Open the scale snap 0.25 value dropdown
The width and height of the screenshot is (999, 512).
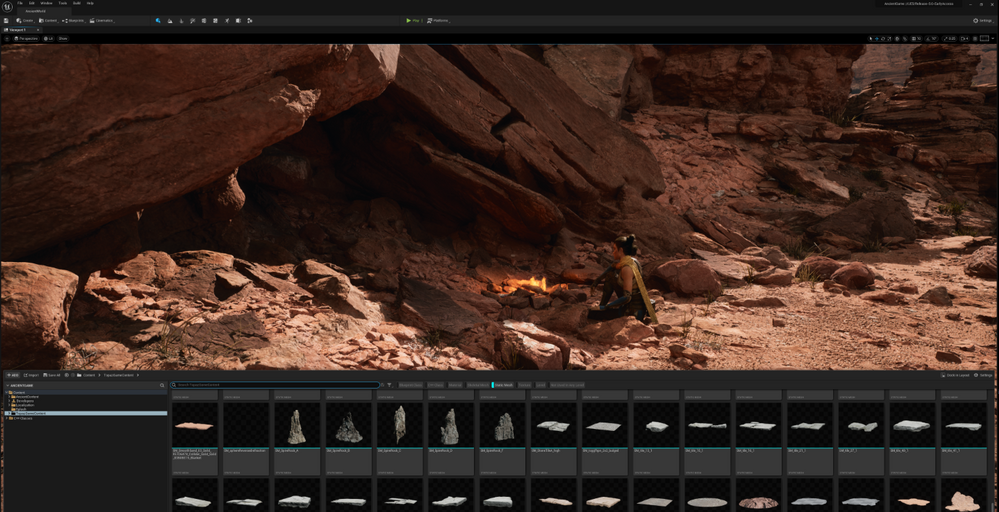point(952,38)
